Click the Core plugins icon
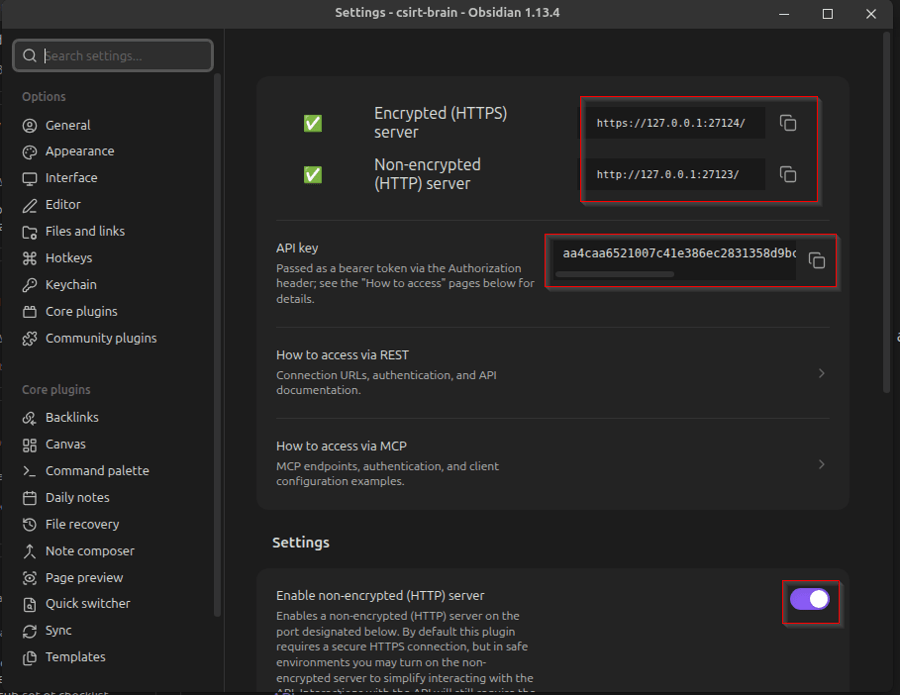The width and height of the screenshot is (900, 695). (x=30, y=312)
